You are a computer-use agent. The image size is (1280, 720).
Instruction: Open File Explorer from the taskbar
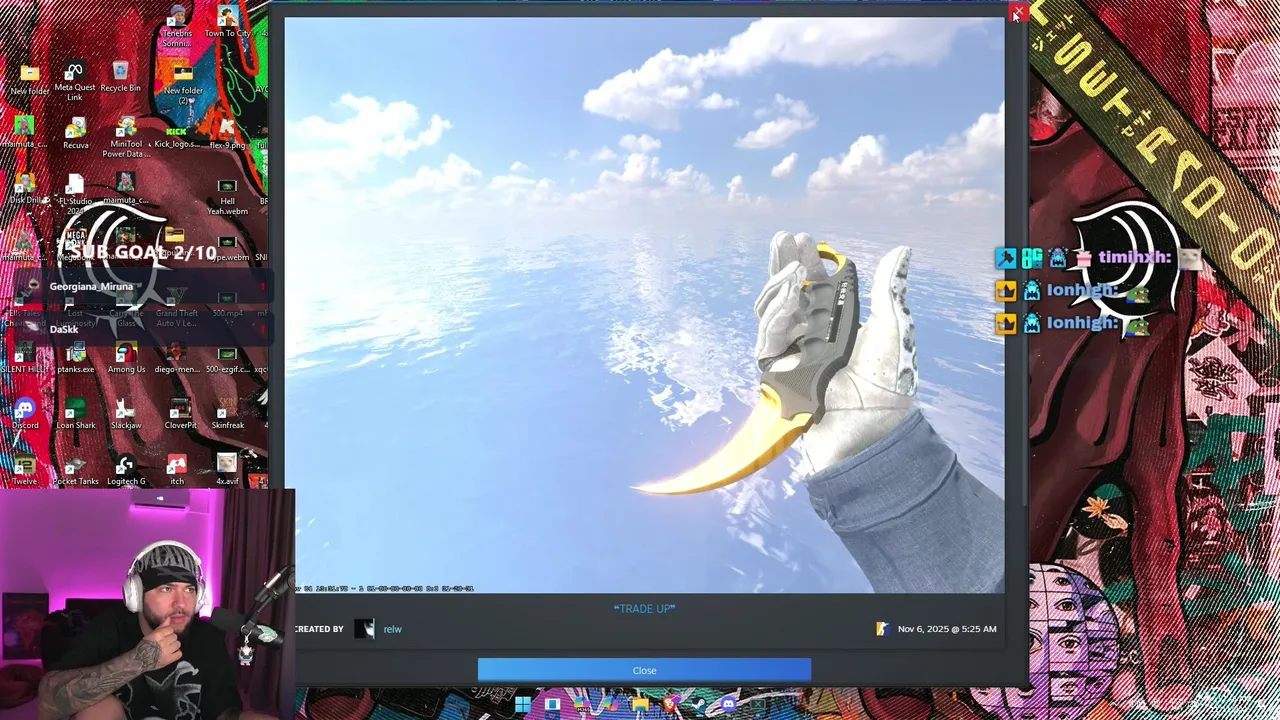[640, 704]
